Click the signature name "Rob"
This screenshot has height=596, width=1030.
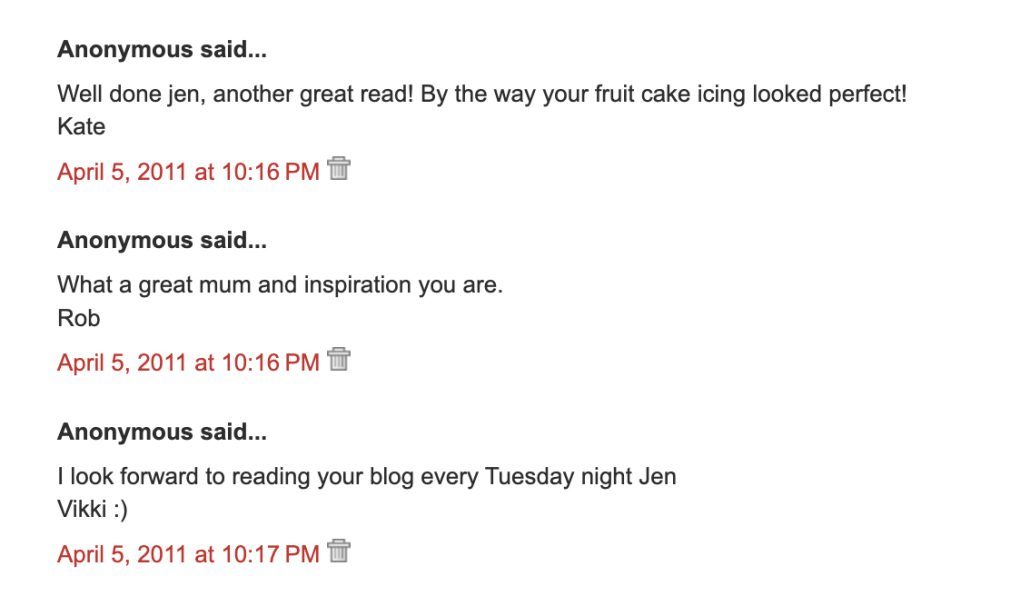(79, 318)
